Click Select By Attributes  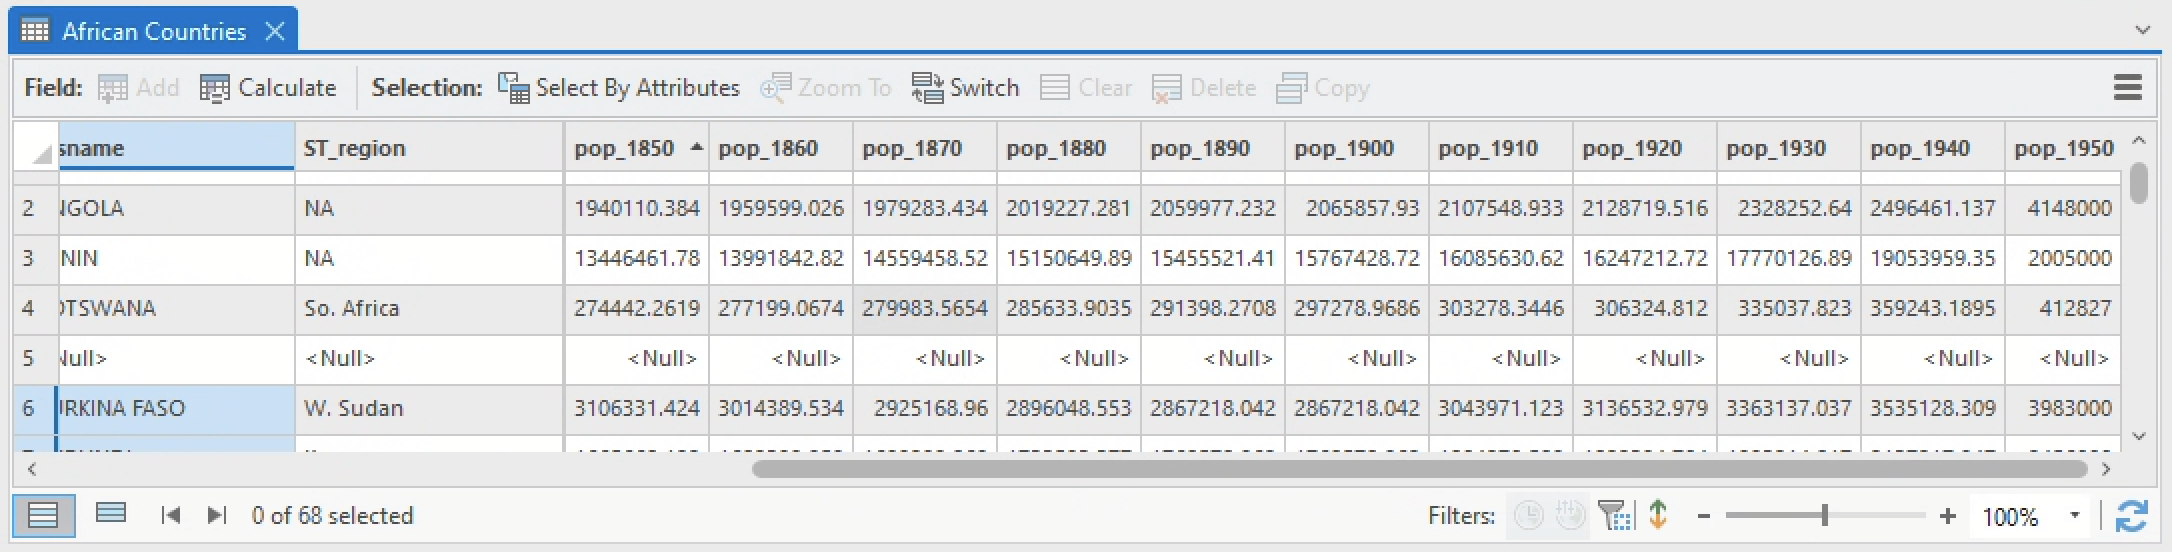619,88
